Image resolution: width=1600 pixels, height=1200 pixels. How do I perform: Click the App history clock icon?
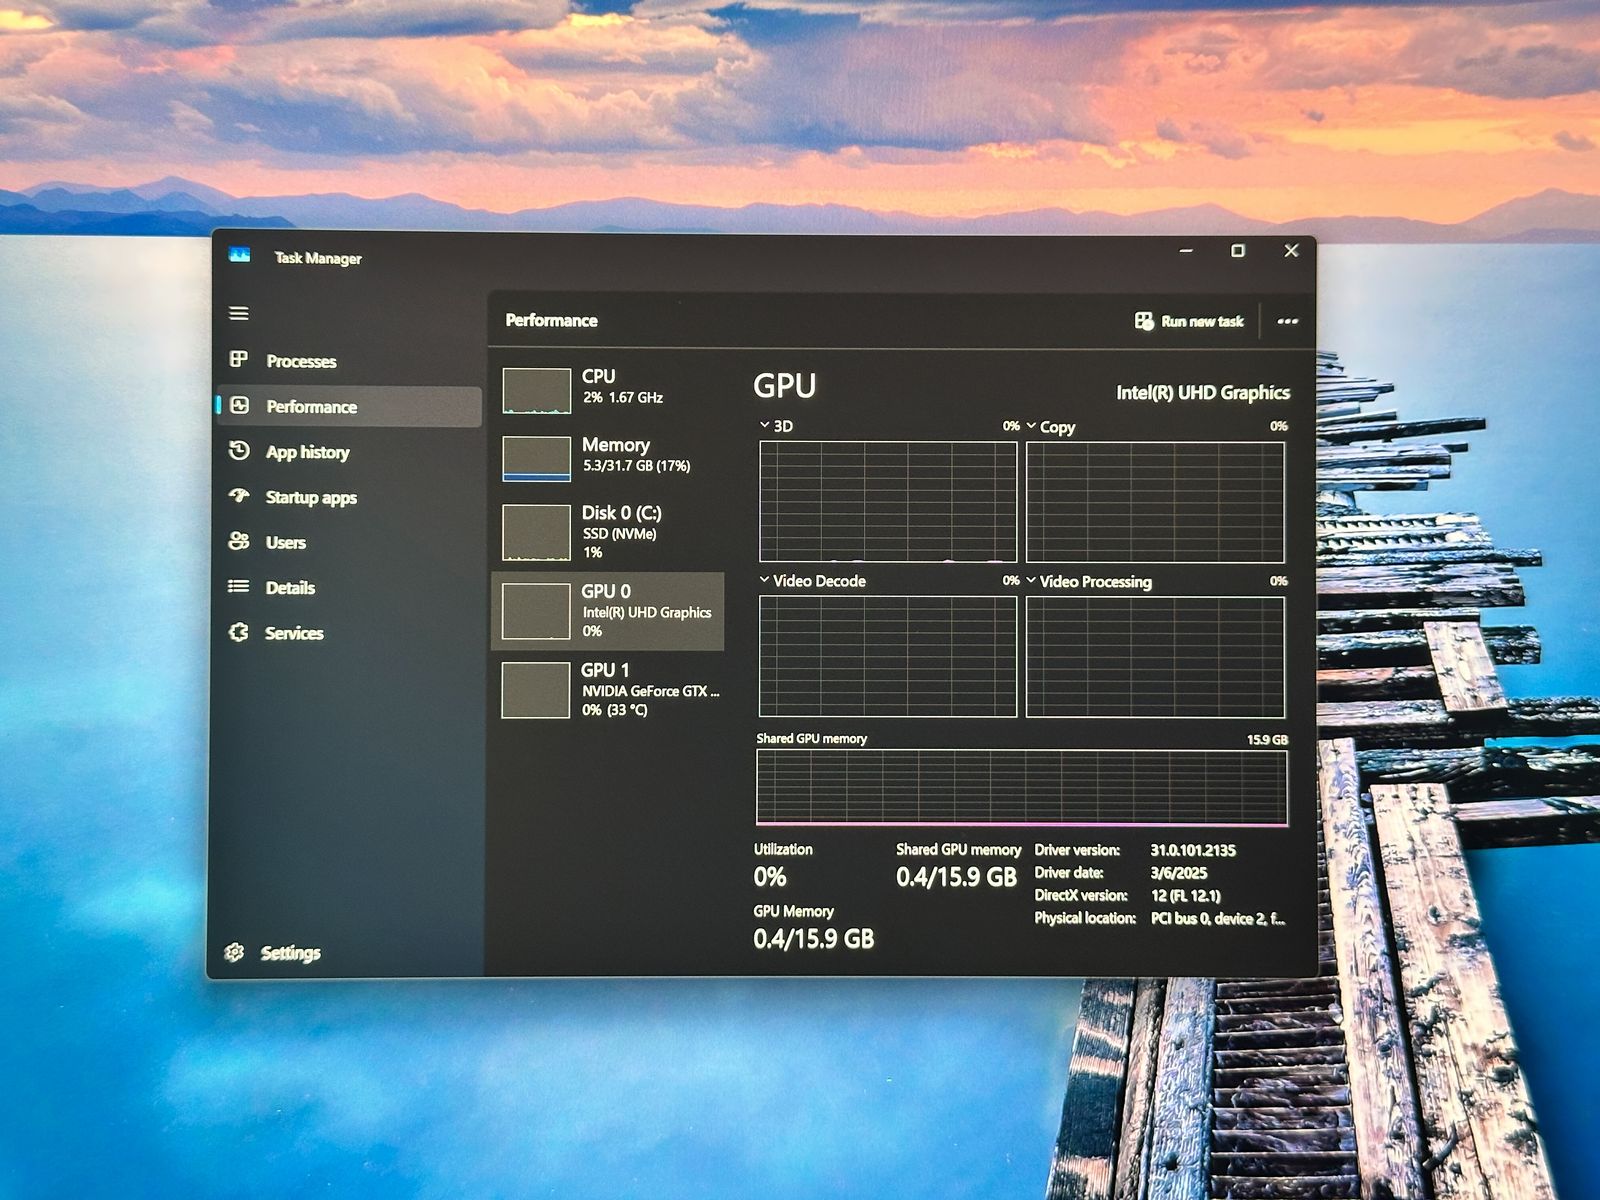239,451
